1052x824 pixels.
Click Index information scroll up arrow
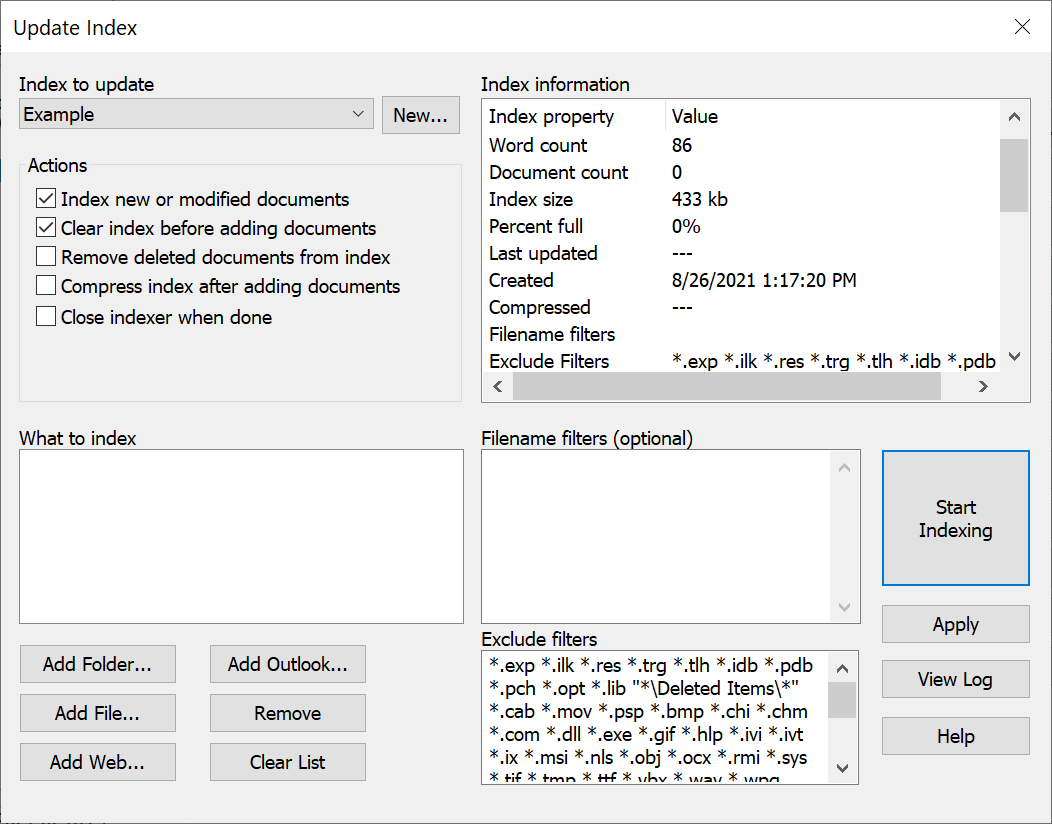pyautogui.click(x=1014, y=117)
